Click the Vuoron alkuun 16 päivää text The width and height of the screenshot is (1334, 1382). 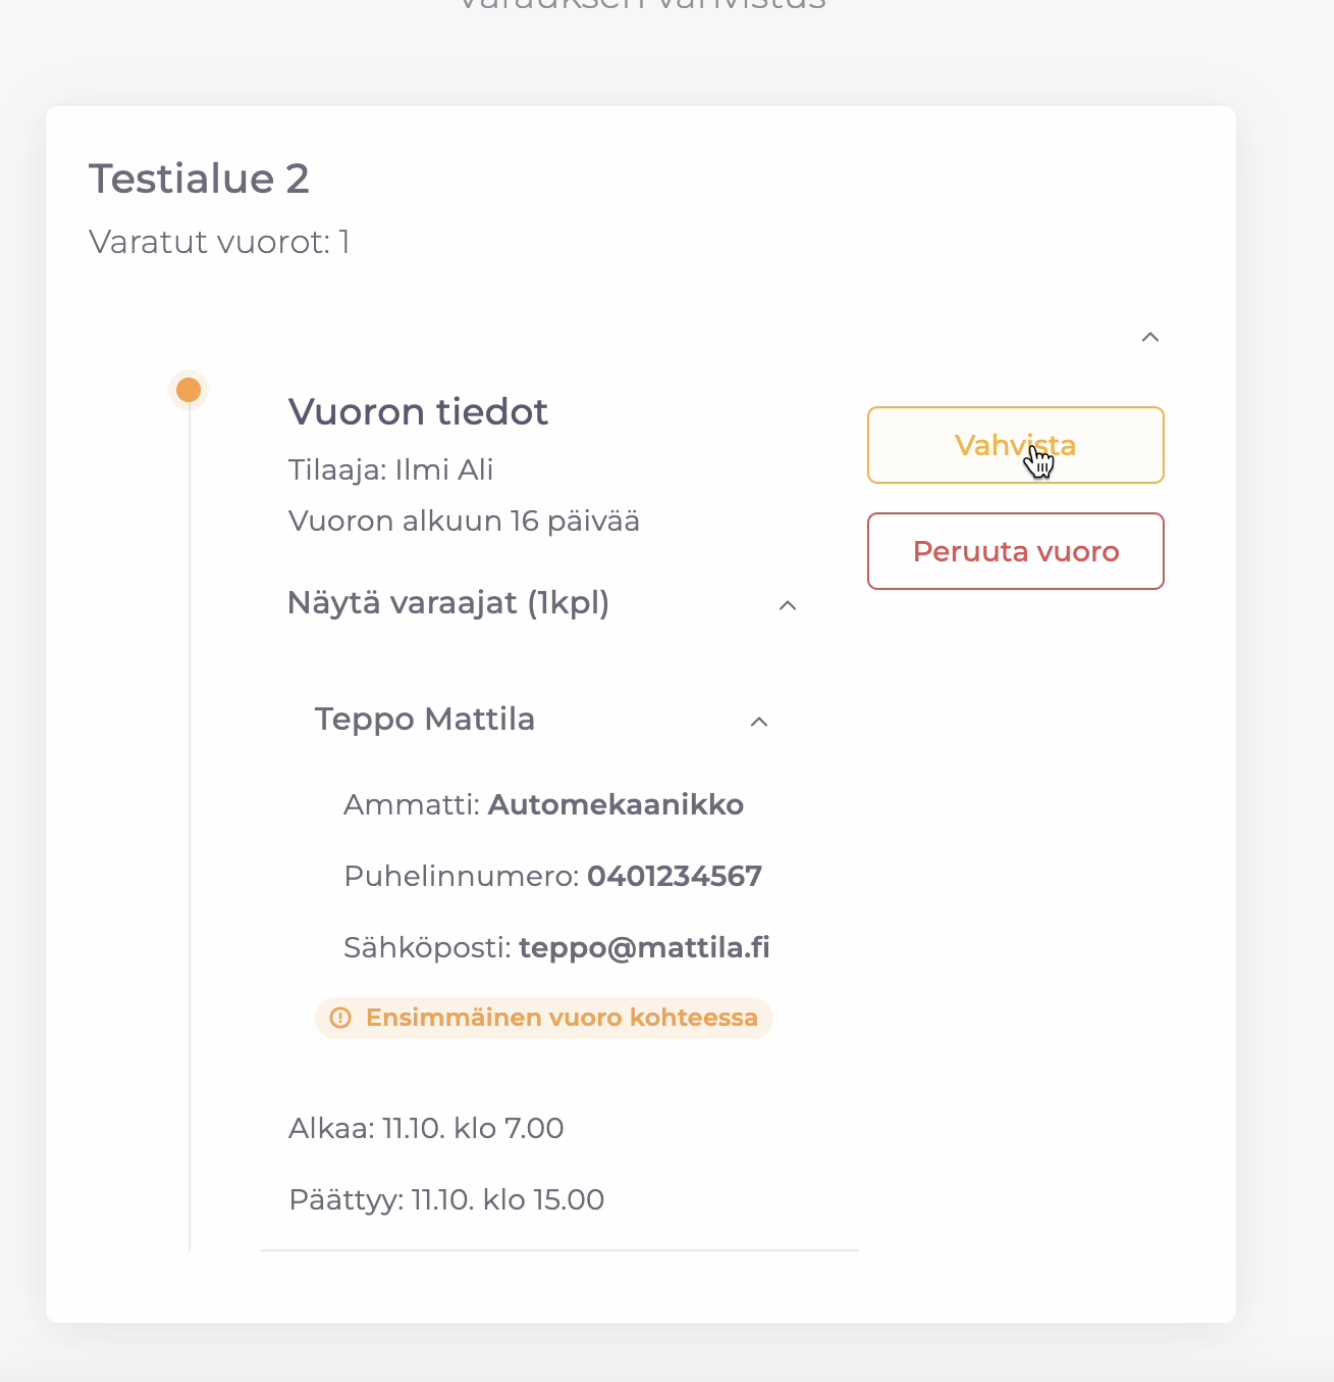pyautogui.click(x=464, y=521)
